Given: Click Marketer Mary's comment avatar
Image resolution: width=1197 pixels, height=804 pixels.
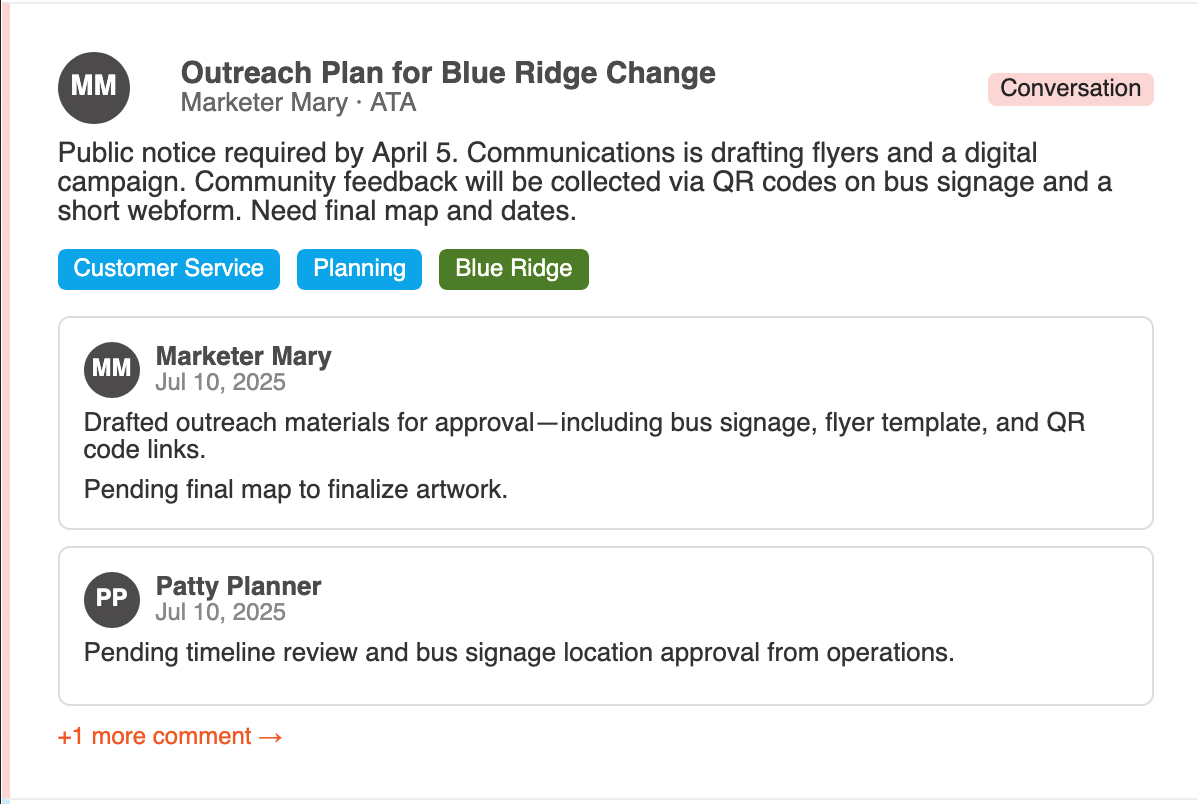Looking at the screenshot, I should pos(111,370).
